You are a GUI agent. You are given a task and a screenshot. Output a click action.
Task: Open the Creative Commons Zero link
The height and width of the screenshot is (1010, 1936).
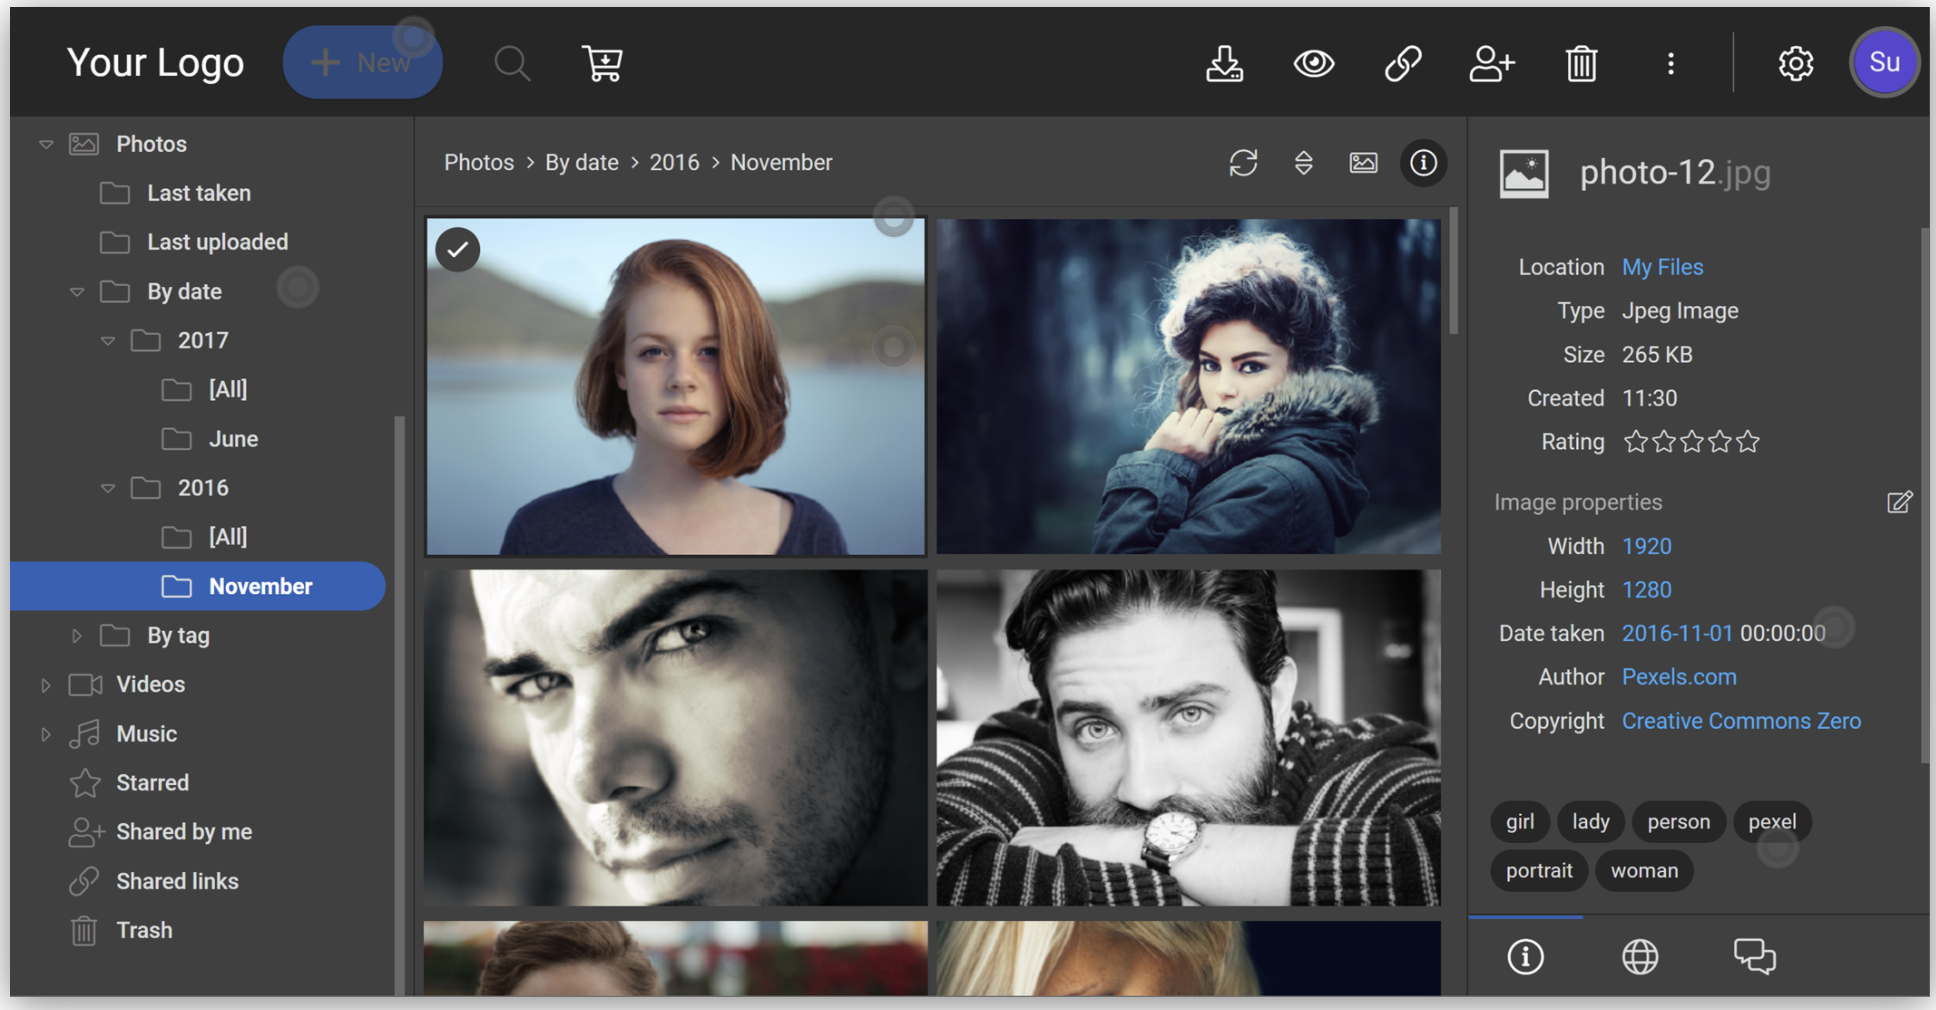[1741, 721]
